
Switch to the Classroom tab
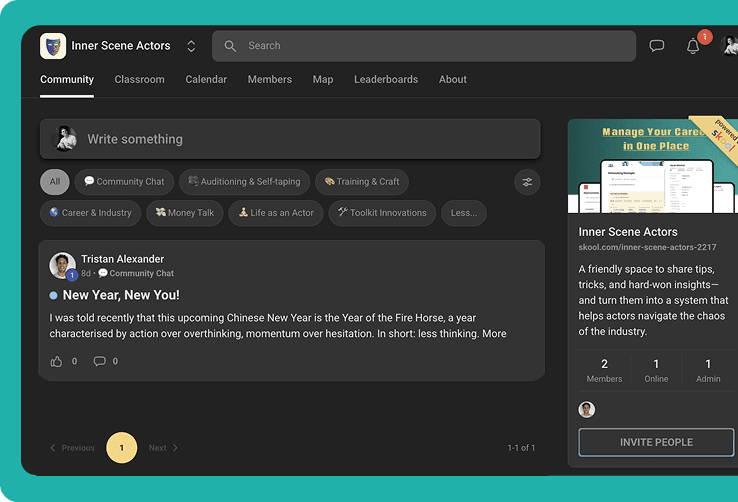(139, 80)
